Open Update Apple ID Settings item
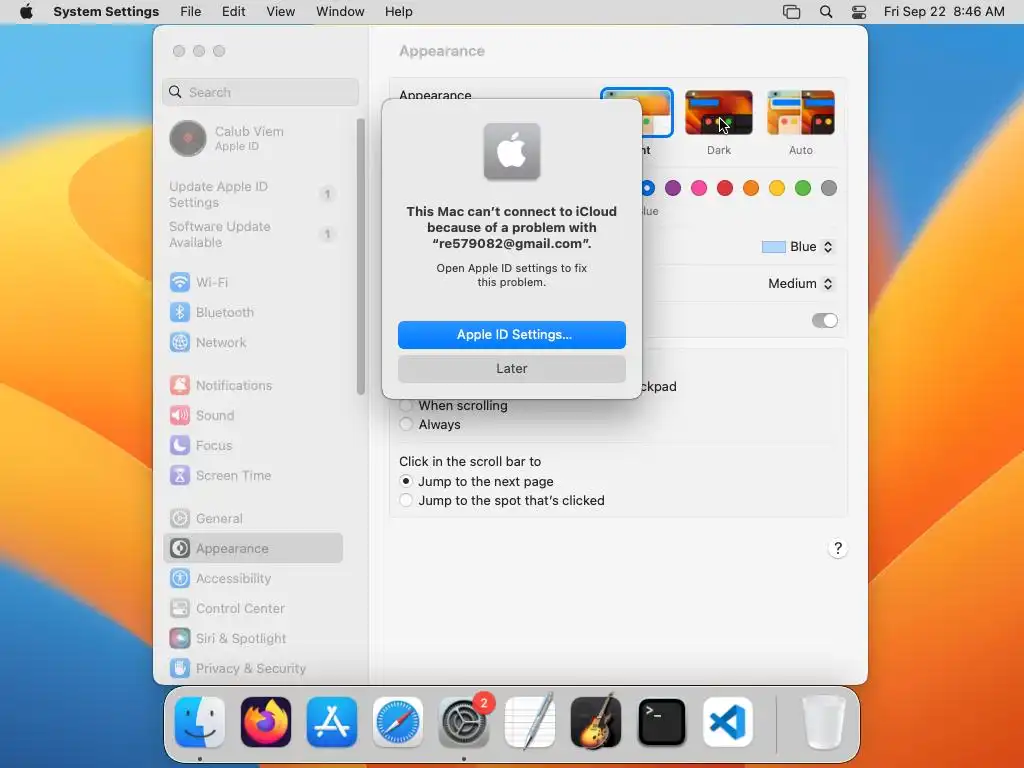This screenshot has width=1024, height=768. click(252, 195)
